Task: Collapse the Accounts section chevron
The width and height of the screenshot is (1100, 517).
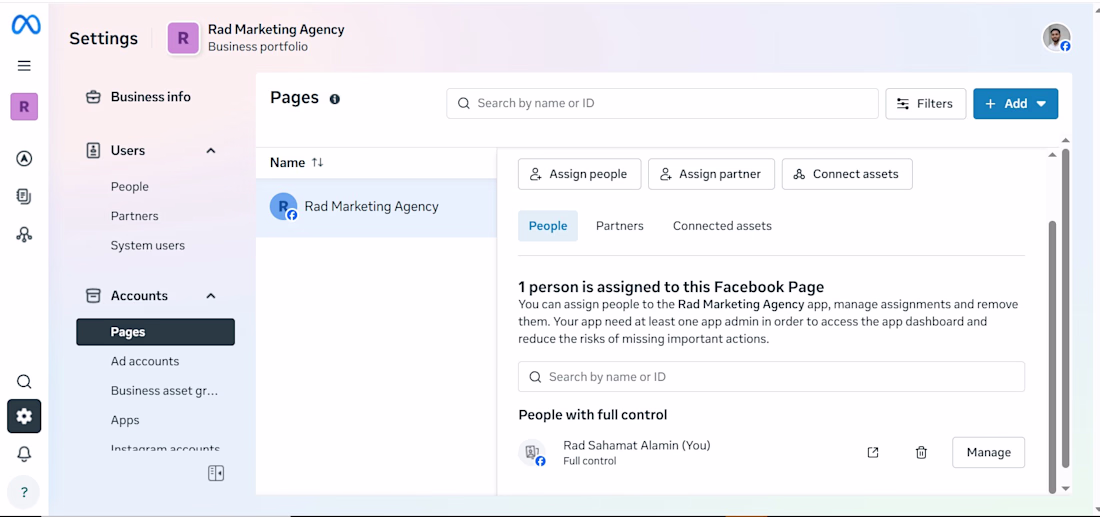Action: (210, 296)
